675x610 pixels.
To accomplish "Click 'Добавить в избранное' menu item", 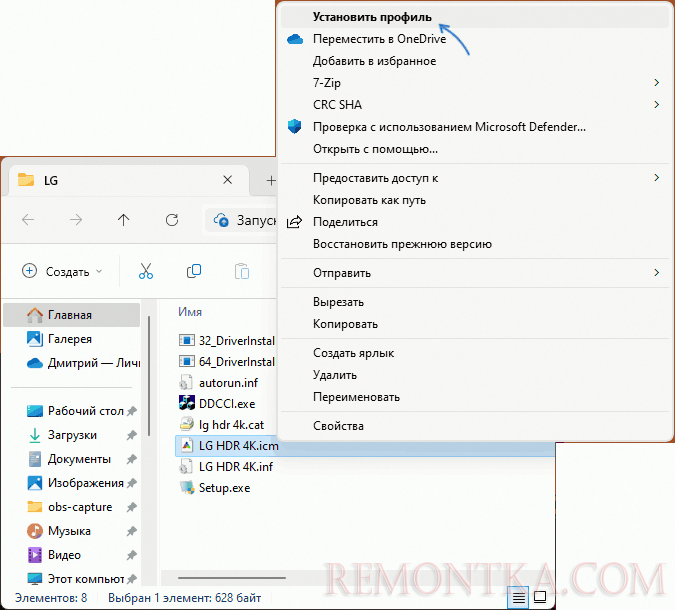I will (475, 61).
